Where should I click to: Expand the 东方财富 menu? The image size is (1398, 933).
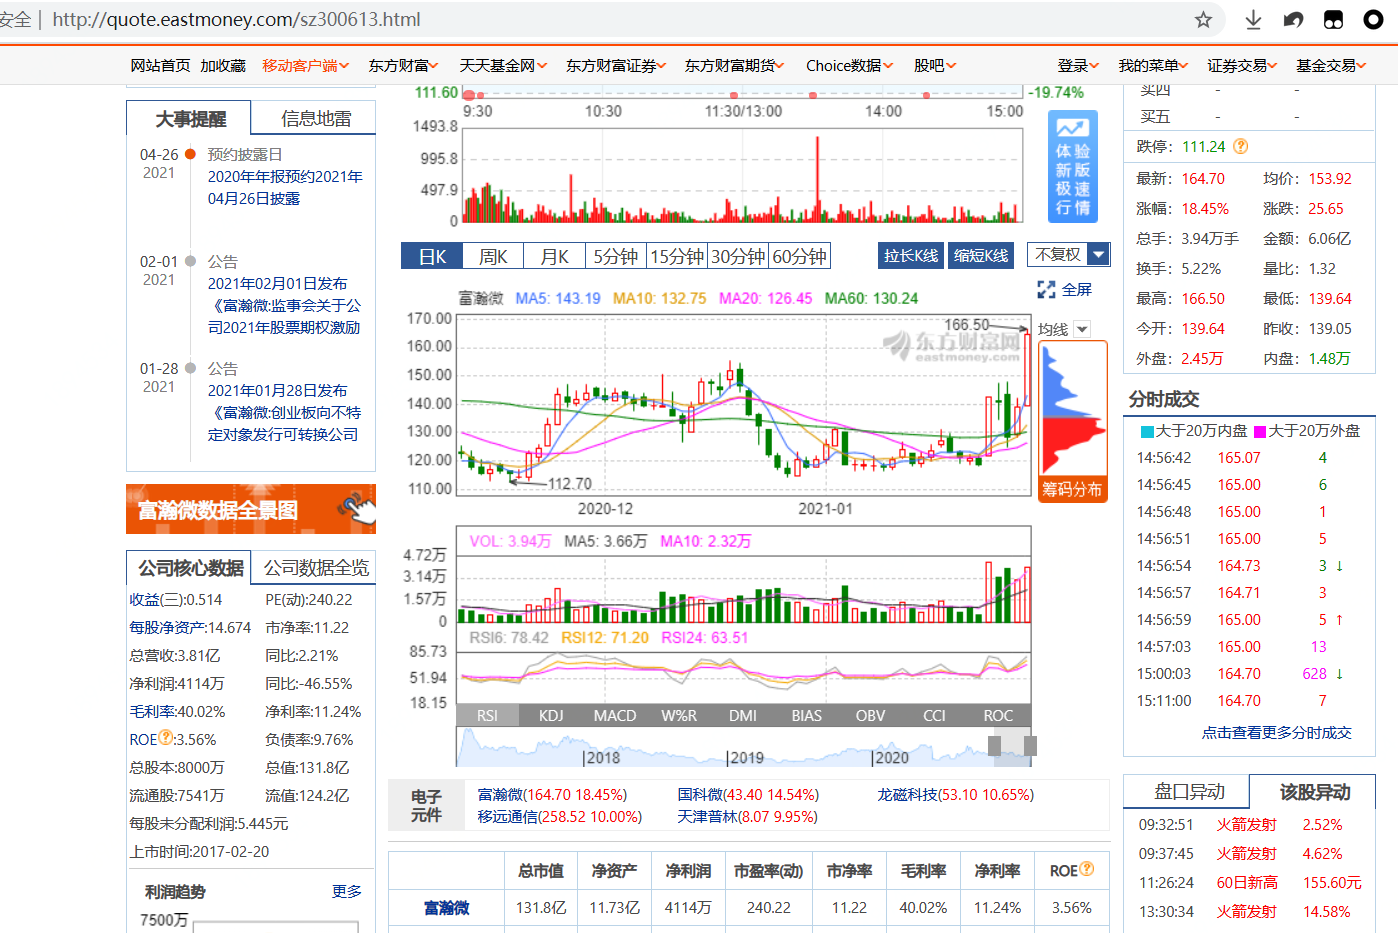tap(404, 66)
